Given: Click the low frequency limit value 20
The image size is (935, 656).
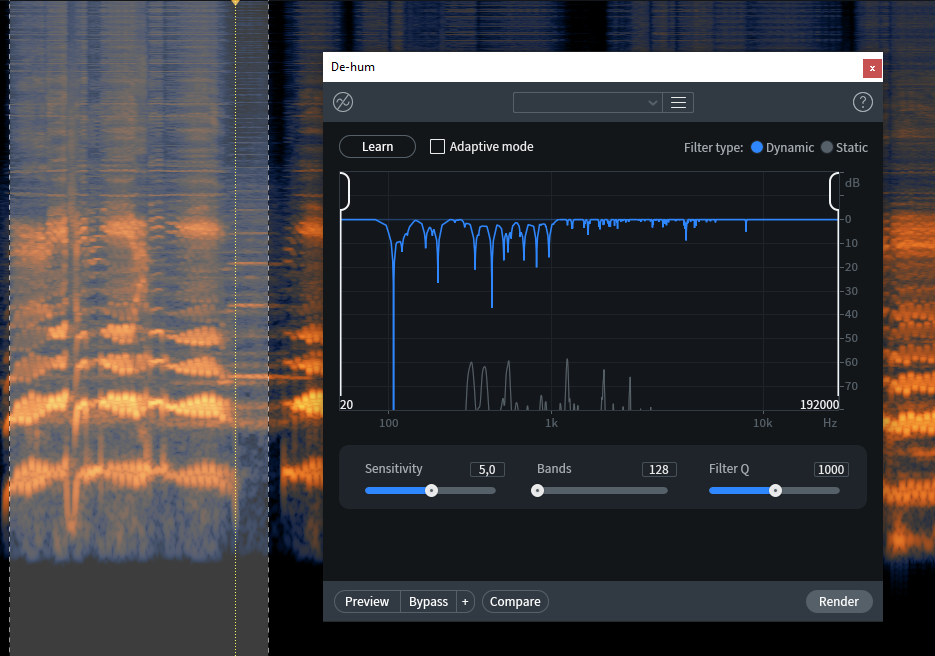Looking at the screenshot, I should [x=346, y=404].
